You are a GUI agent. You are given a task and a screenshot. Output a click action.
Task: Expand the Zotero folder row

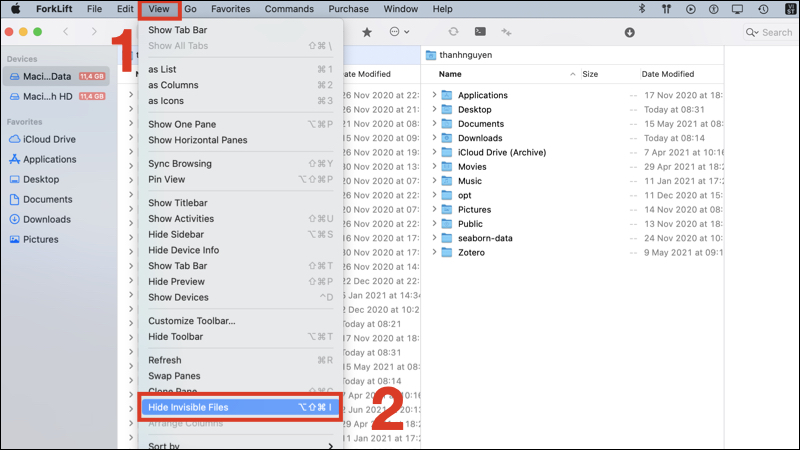click(434, 252)
